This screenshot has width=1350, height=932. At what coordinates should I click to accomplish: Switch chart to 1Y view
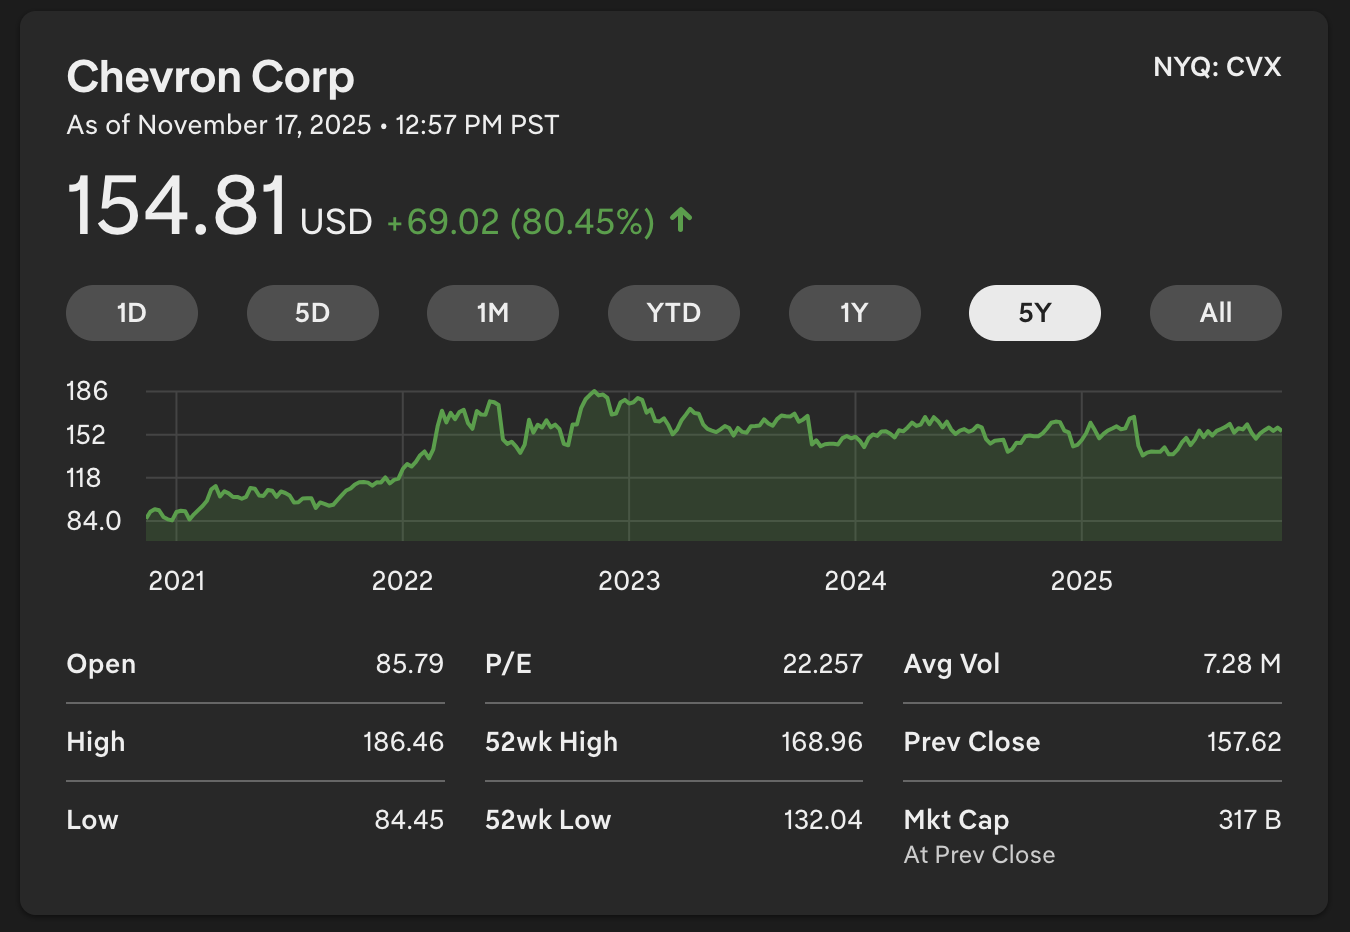854,313
